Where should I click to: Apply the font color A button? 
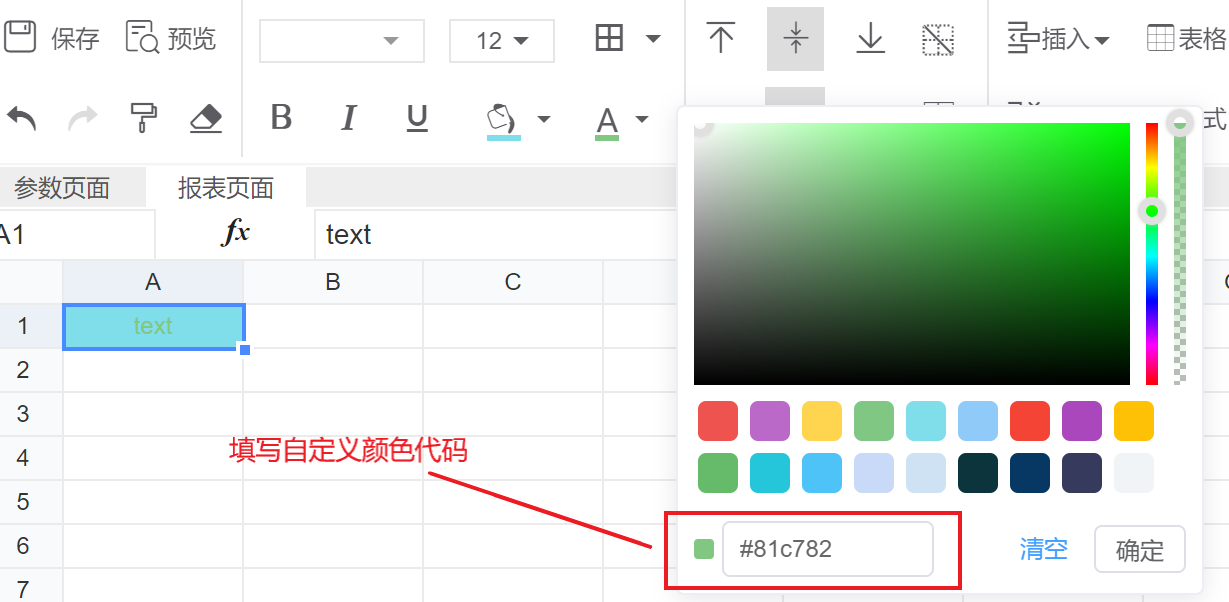pos(607,122)
